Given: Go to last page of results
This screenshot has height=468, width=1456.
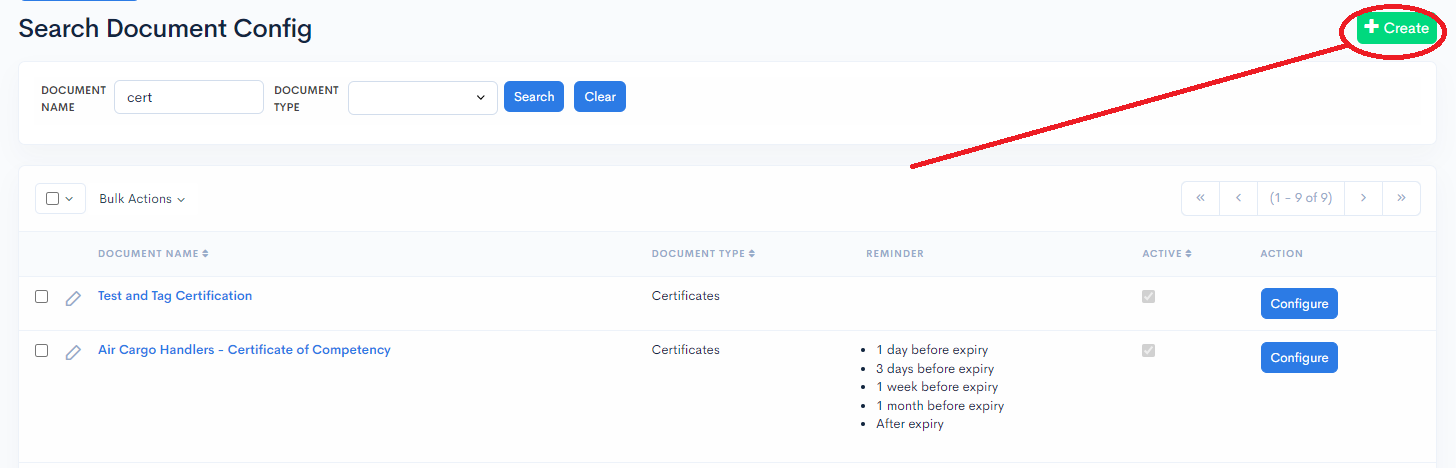Looking at the screenshot, I should pos(1401,198).
